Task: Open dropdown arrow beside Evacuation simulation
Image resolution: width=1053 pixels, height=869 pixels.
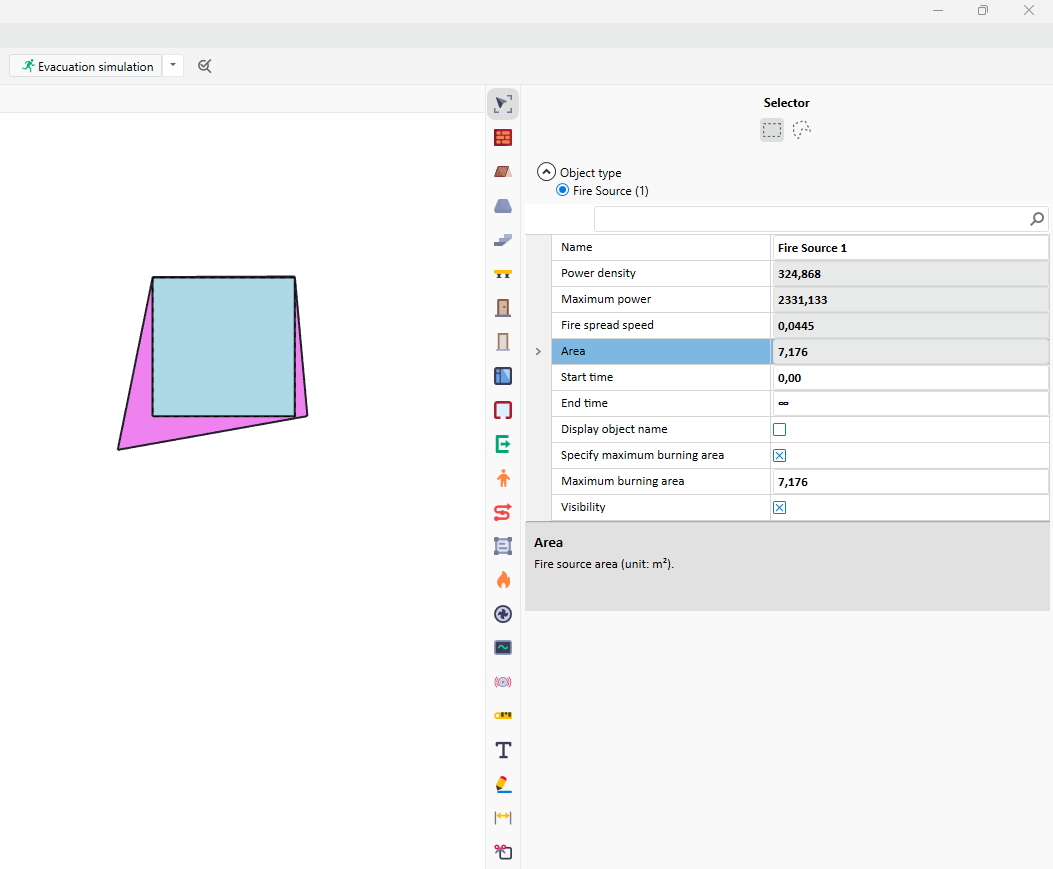Action: [173, 66]
